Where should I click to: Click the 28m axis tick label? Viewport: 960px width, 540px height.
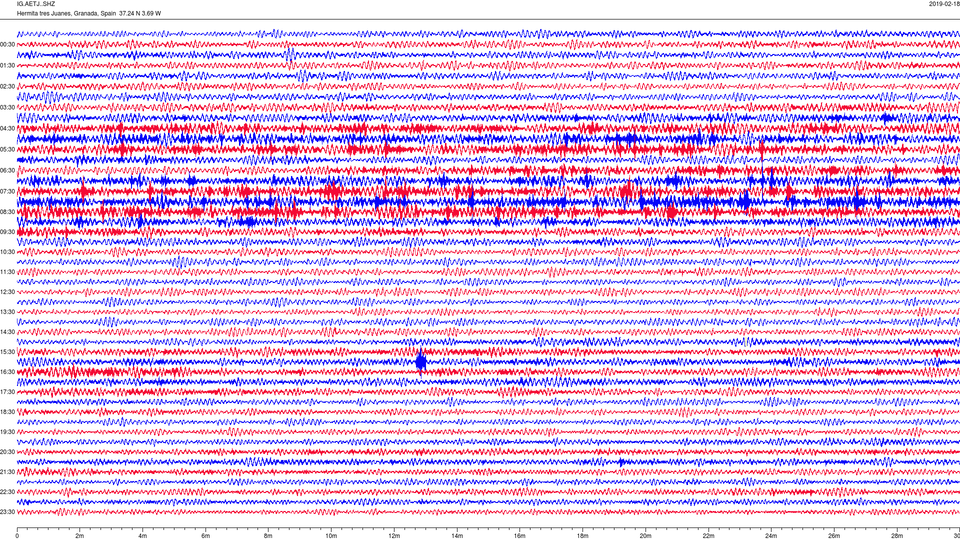click(897, 536)
